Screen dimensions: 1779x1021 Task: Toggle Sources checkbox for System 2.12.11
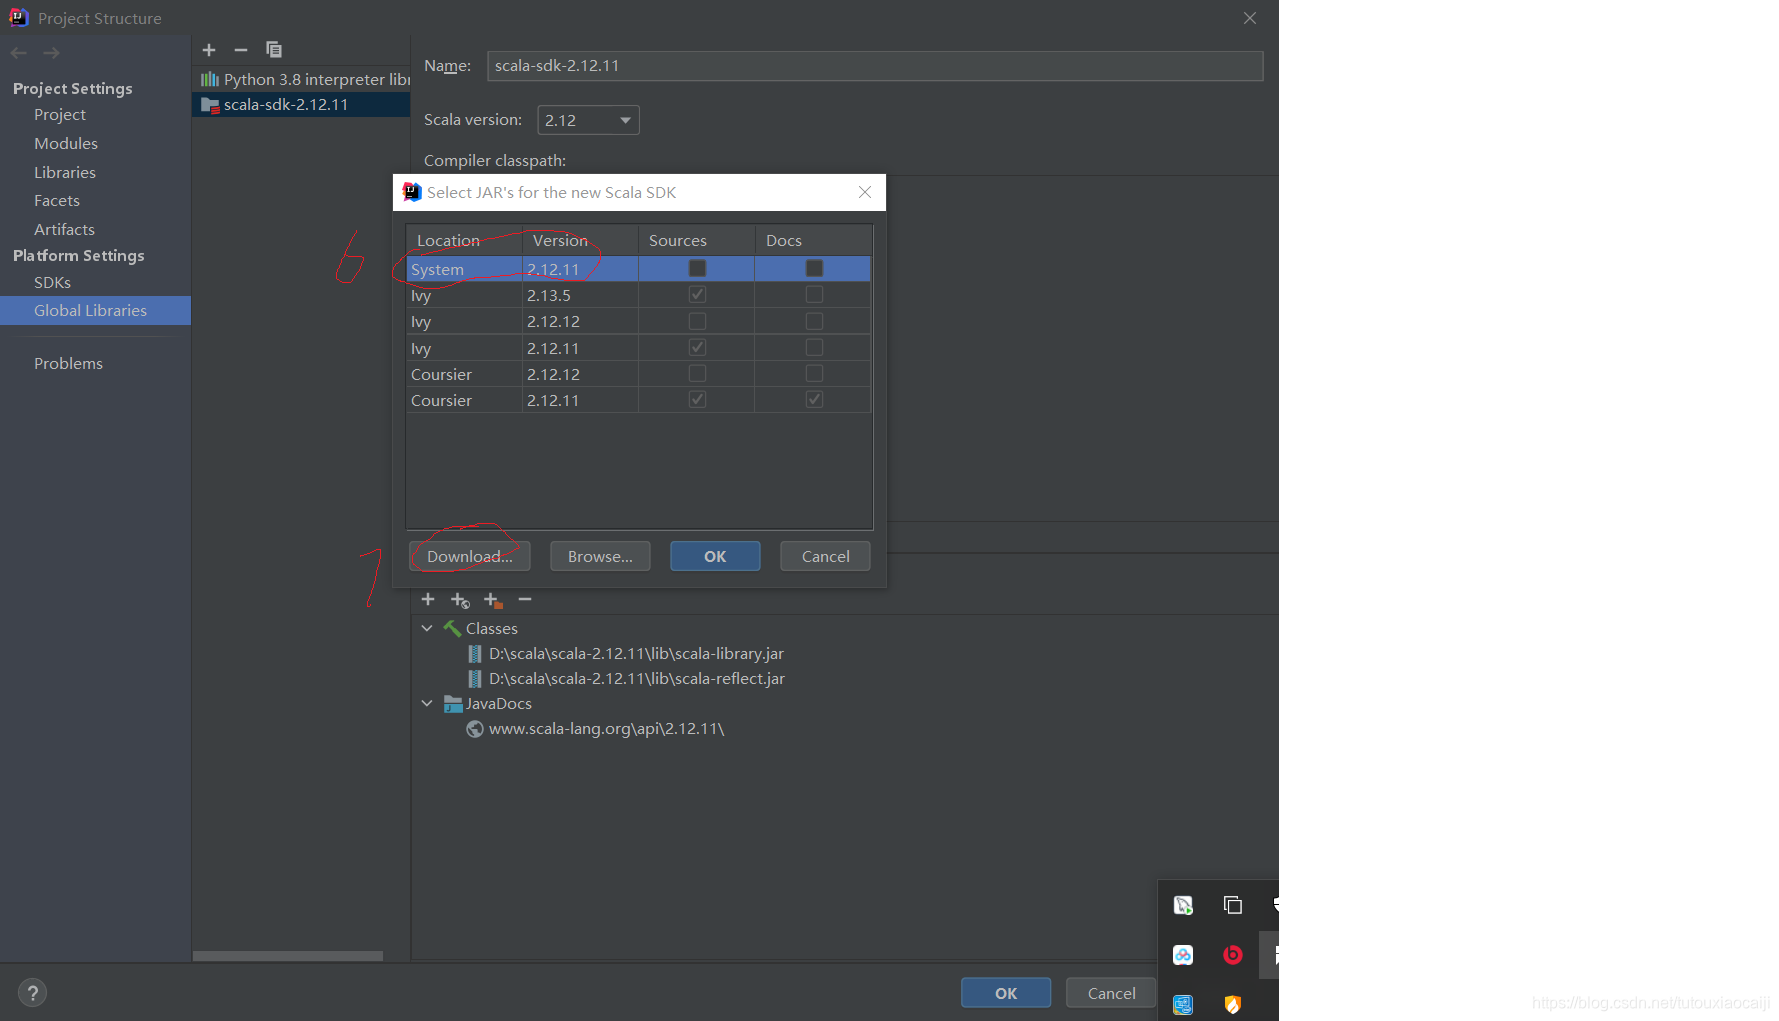click(x=697, y=268)
